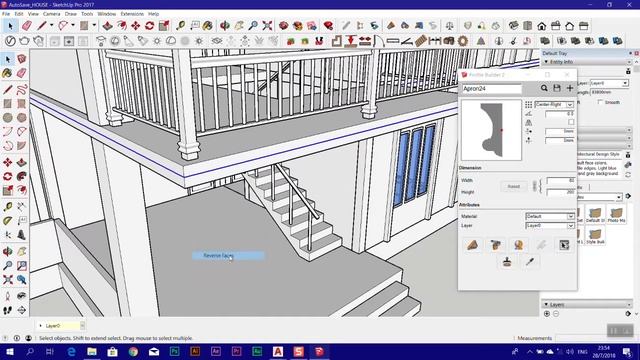Select the Zoom magnifier tool in top toolbar
Image resolution: width=640 pixels, height=360 pixels.
click(x=253, y=26)
